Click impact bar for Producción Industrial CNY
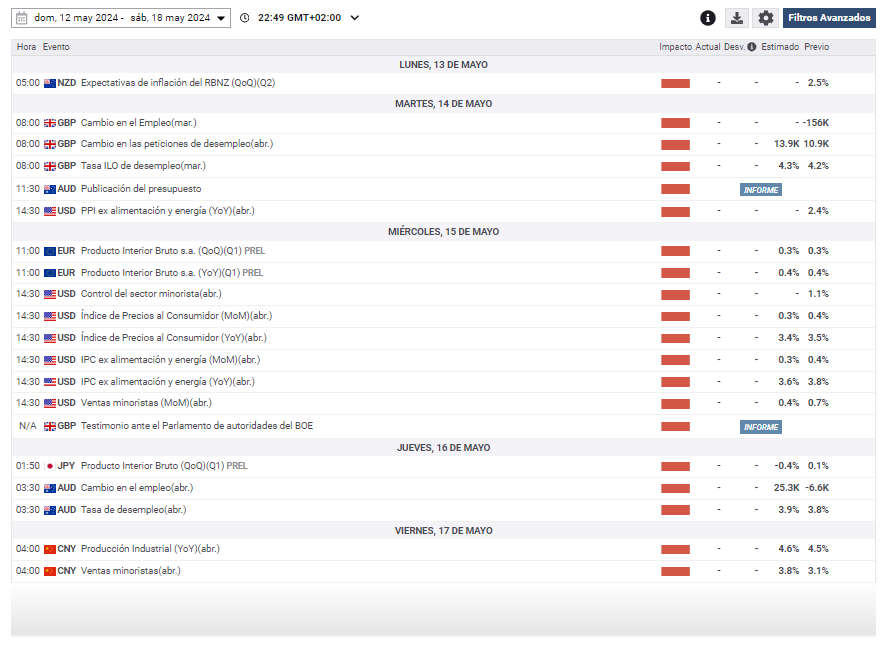 tap(675, 549)
